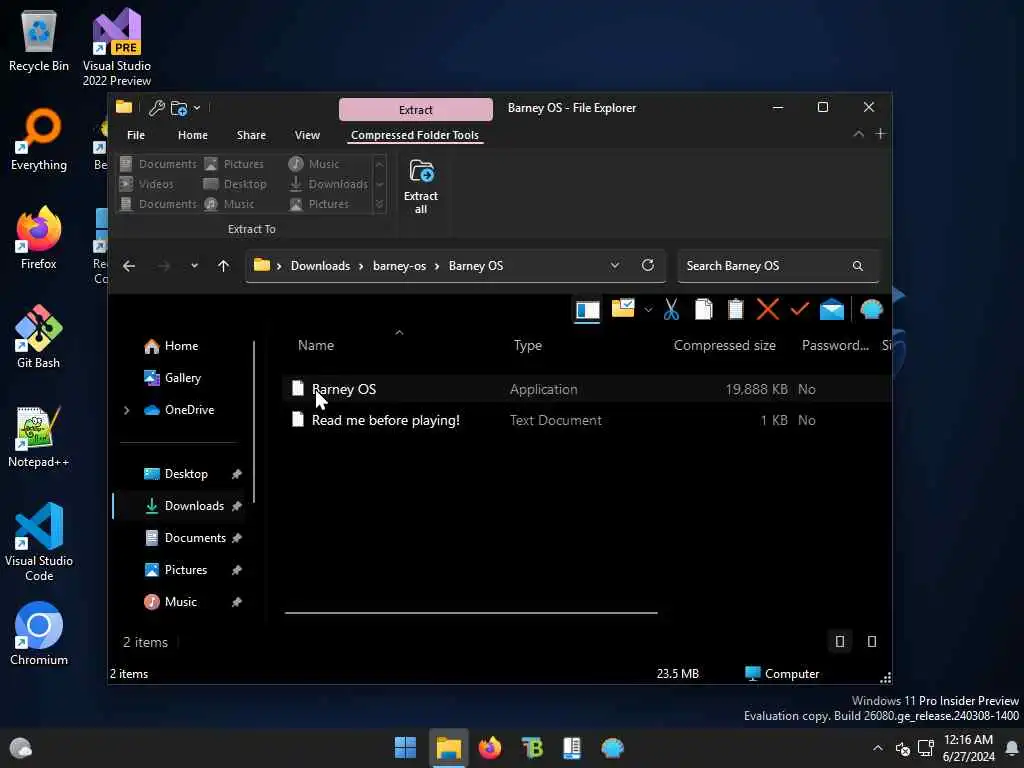Open Gallery in navigation pane

172,378
